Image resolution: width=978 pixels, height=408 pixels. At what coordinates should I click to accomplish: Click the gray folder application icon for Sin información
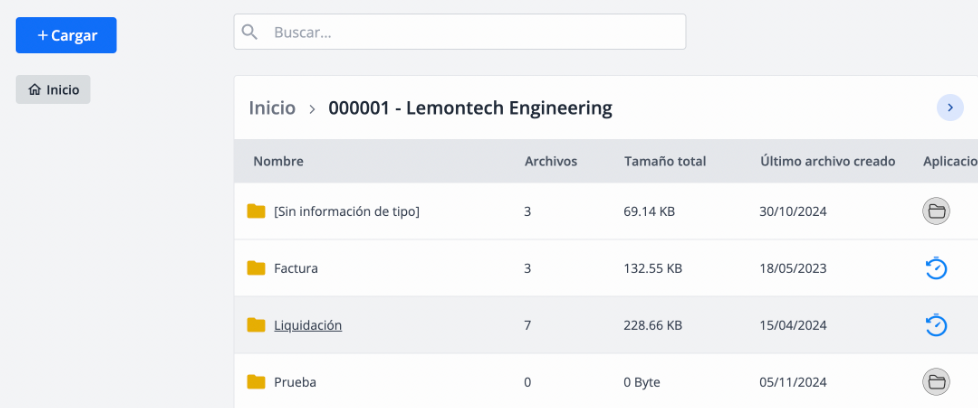click(x=936, y=211)
